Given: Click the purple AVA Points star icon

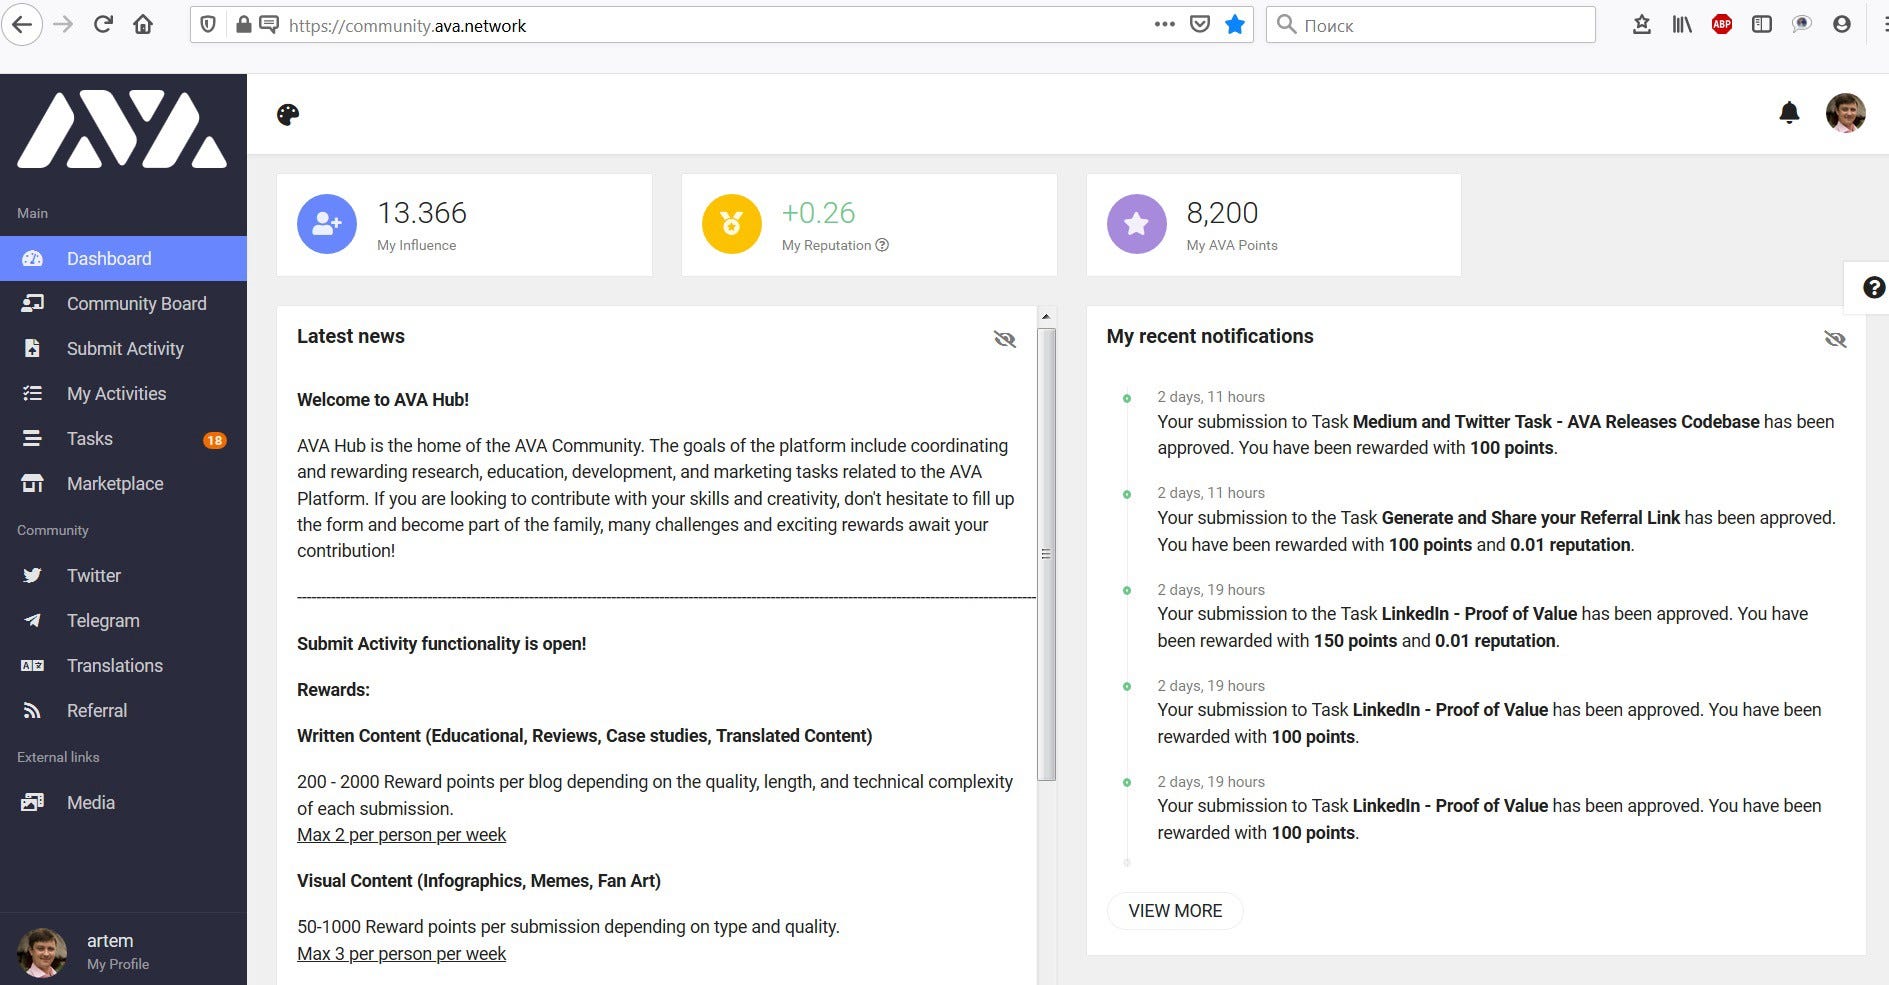Looking at the screenshot, I should [x=1137, y=224].
